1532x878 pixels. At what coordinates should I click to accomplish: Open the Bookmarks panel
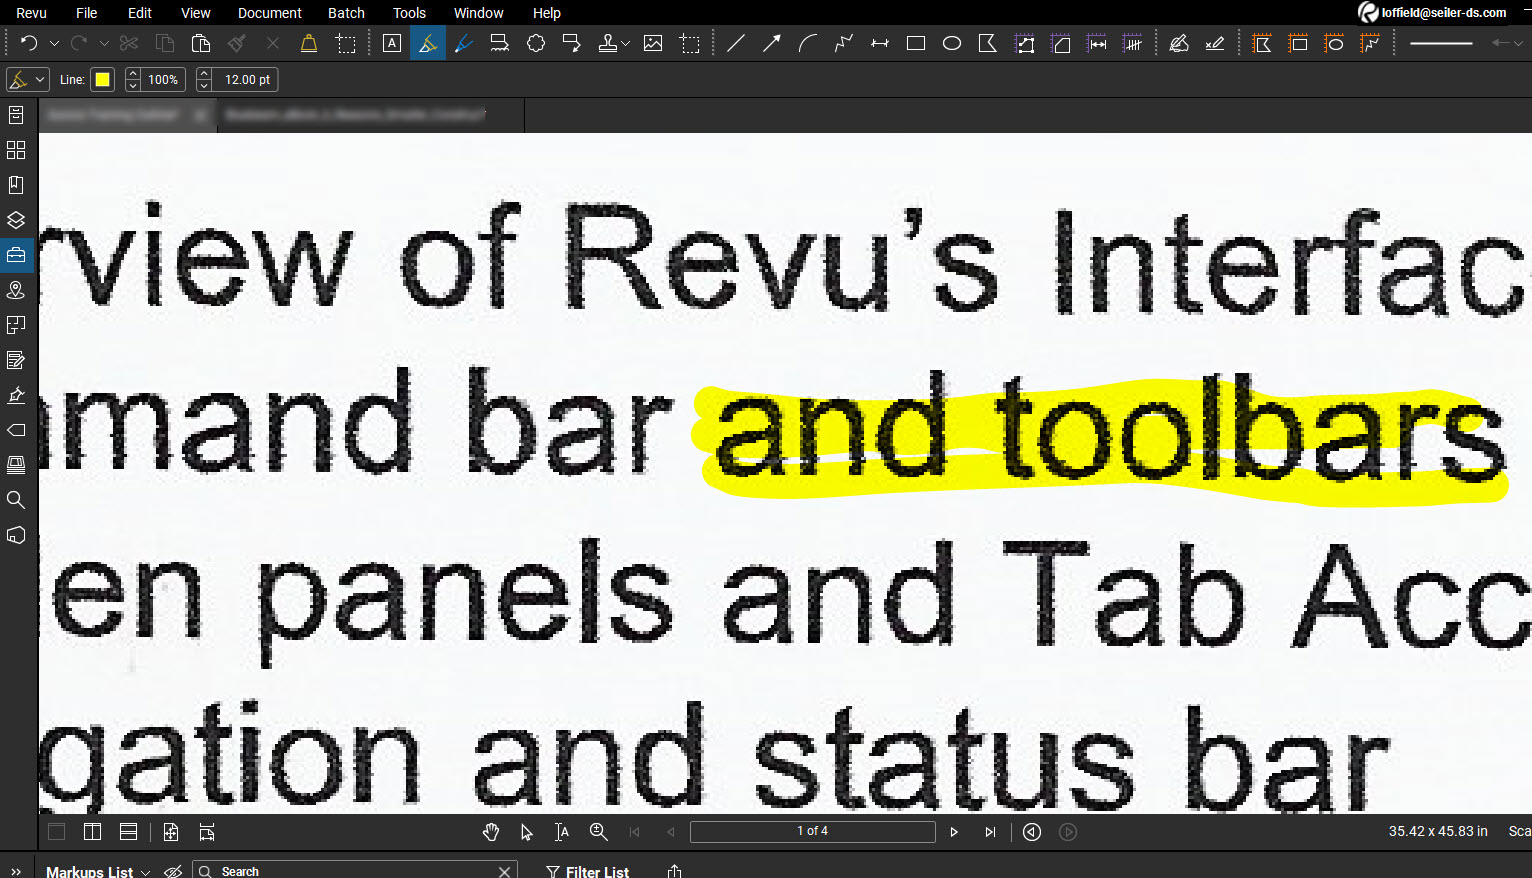coord(16,185)
